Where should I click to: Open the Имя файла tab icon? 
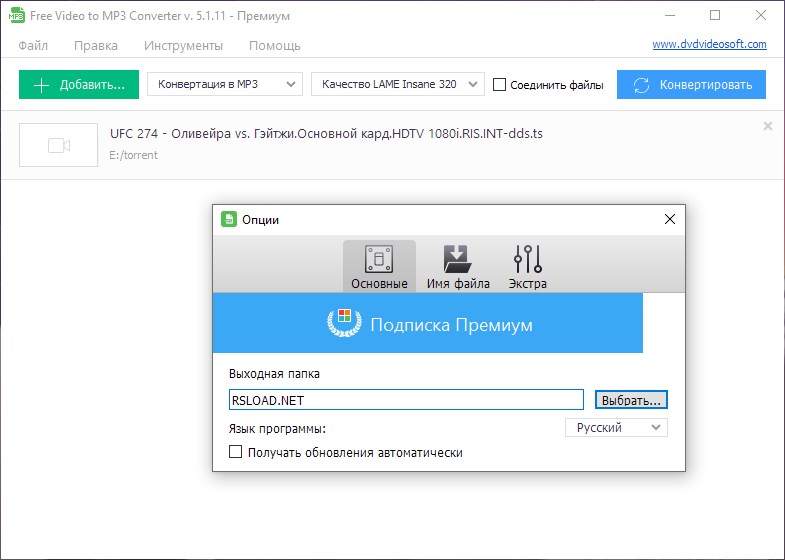458,260
